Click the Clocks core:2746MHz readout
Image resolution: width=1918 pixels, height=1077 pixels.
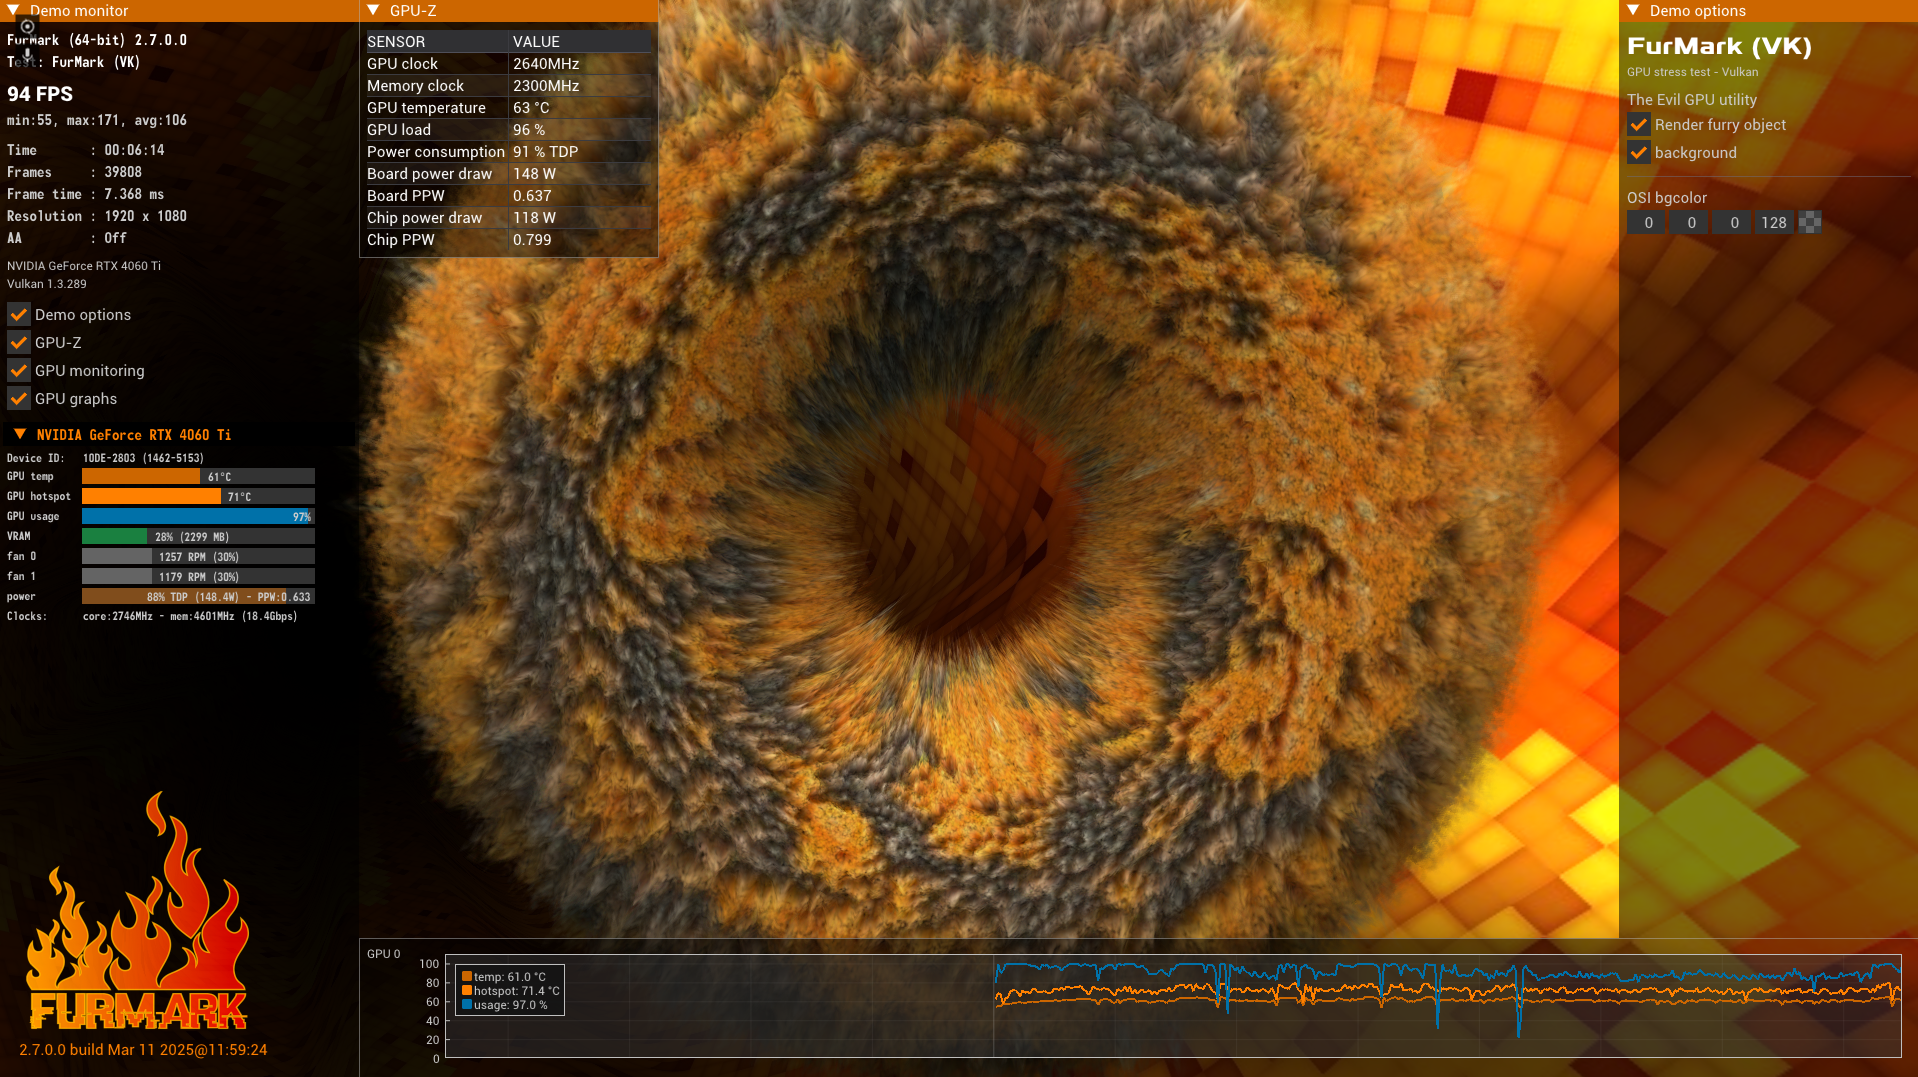(190, 616)
